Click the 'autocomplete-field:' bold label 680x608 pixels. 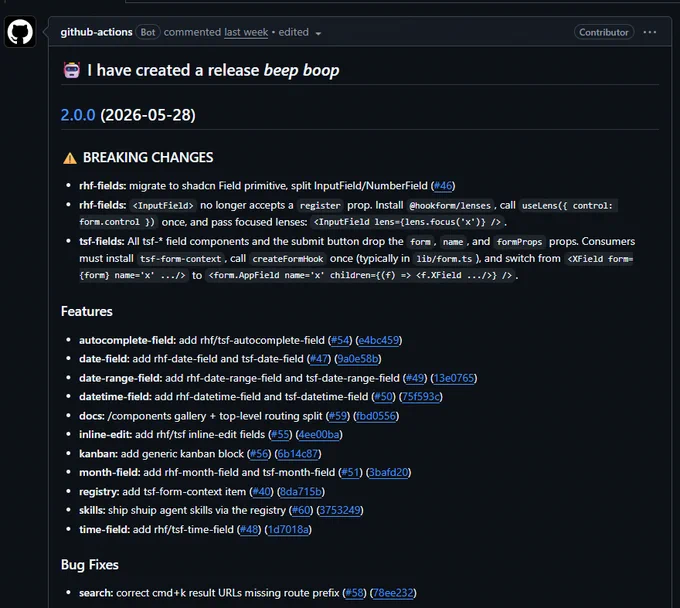[x=128, y=340]
